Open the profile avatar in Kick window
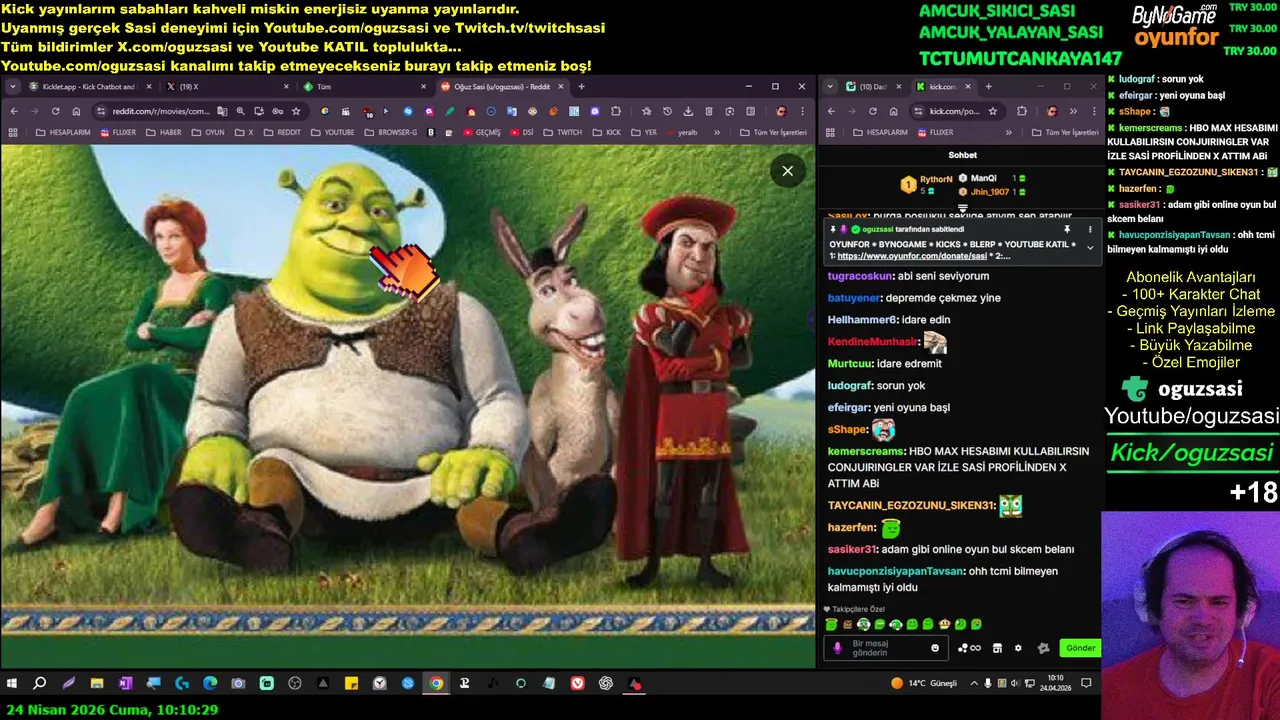The height and width of the screenshot is (720, 1280). pyautogui.click(x=1051, y=111)
